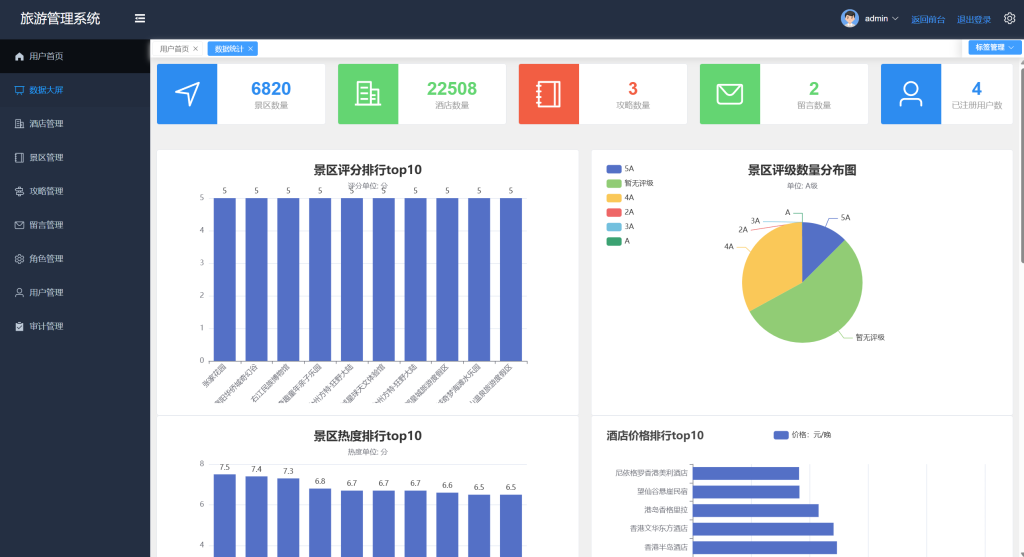Viewport: 1024px width, 557px height.
Task: Click the 香港半岛酒店 price bar
Action: point(765,547)
